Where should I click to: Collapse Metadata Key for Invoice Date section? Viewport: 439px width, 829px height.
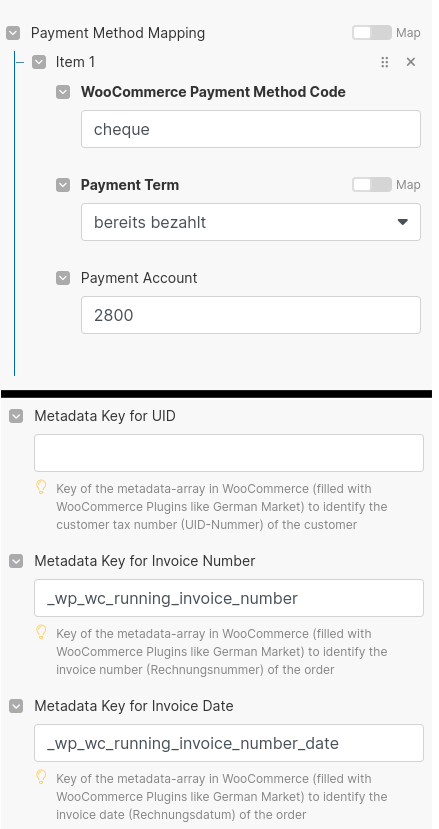(16, 706)
